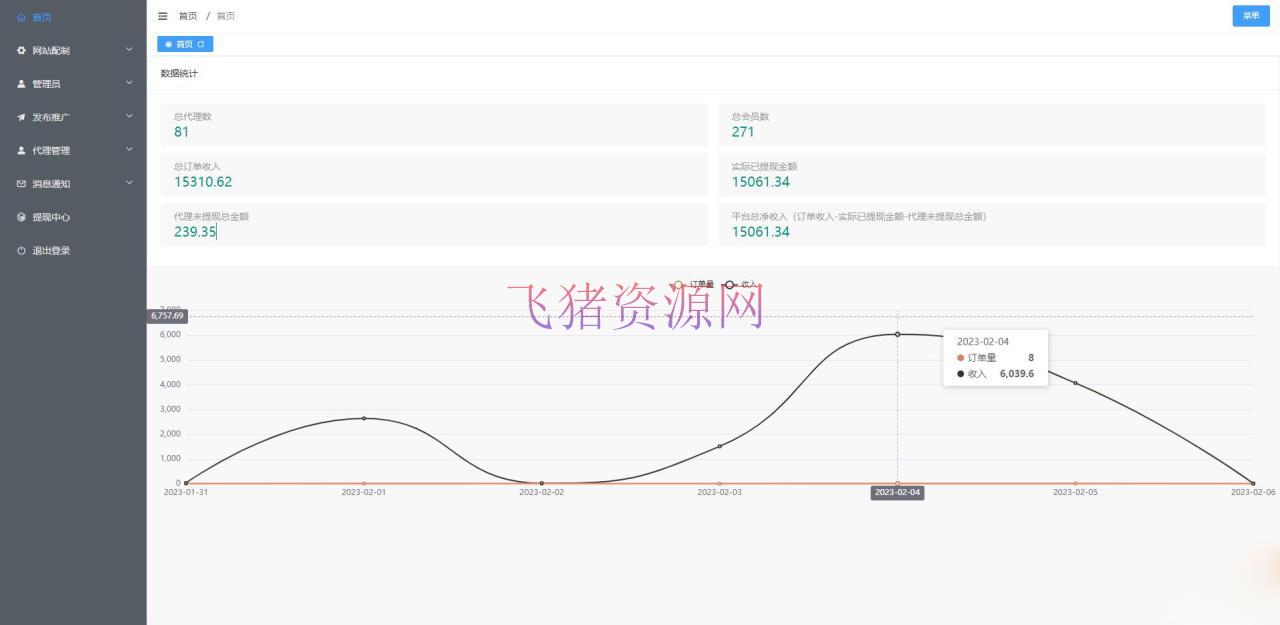1280x625 pixels.
Task: Select the home icon in the sidebar
Action: pos(19,17)
